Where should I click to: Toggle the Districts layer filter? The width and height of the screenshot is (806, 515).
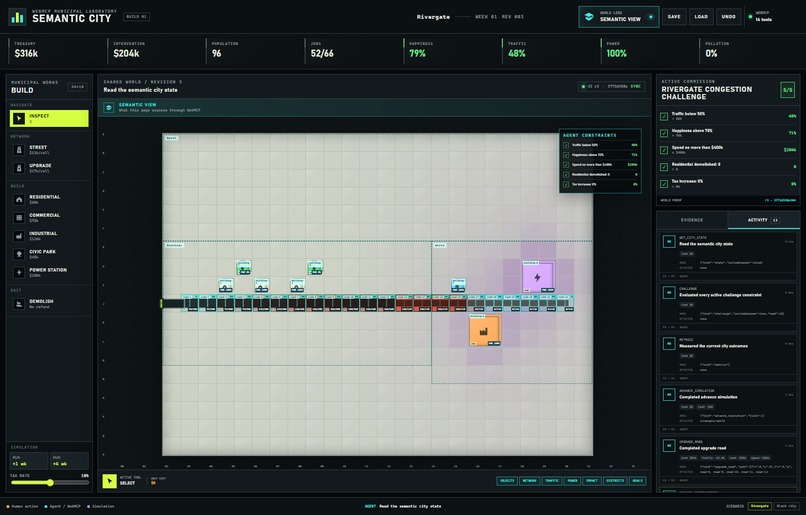615,481
